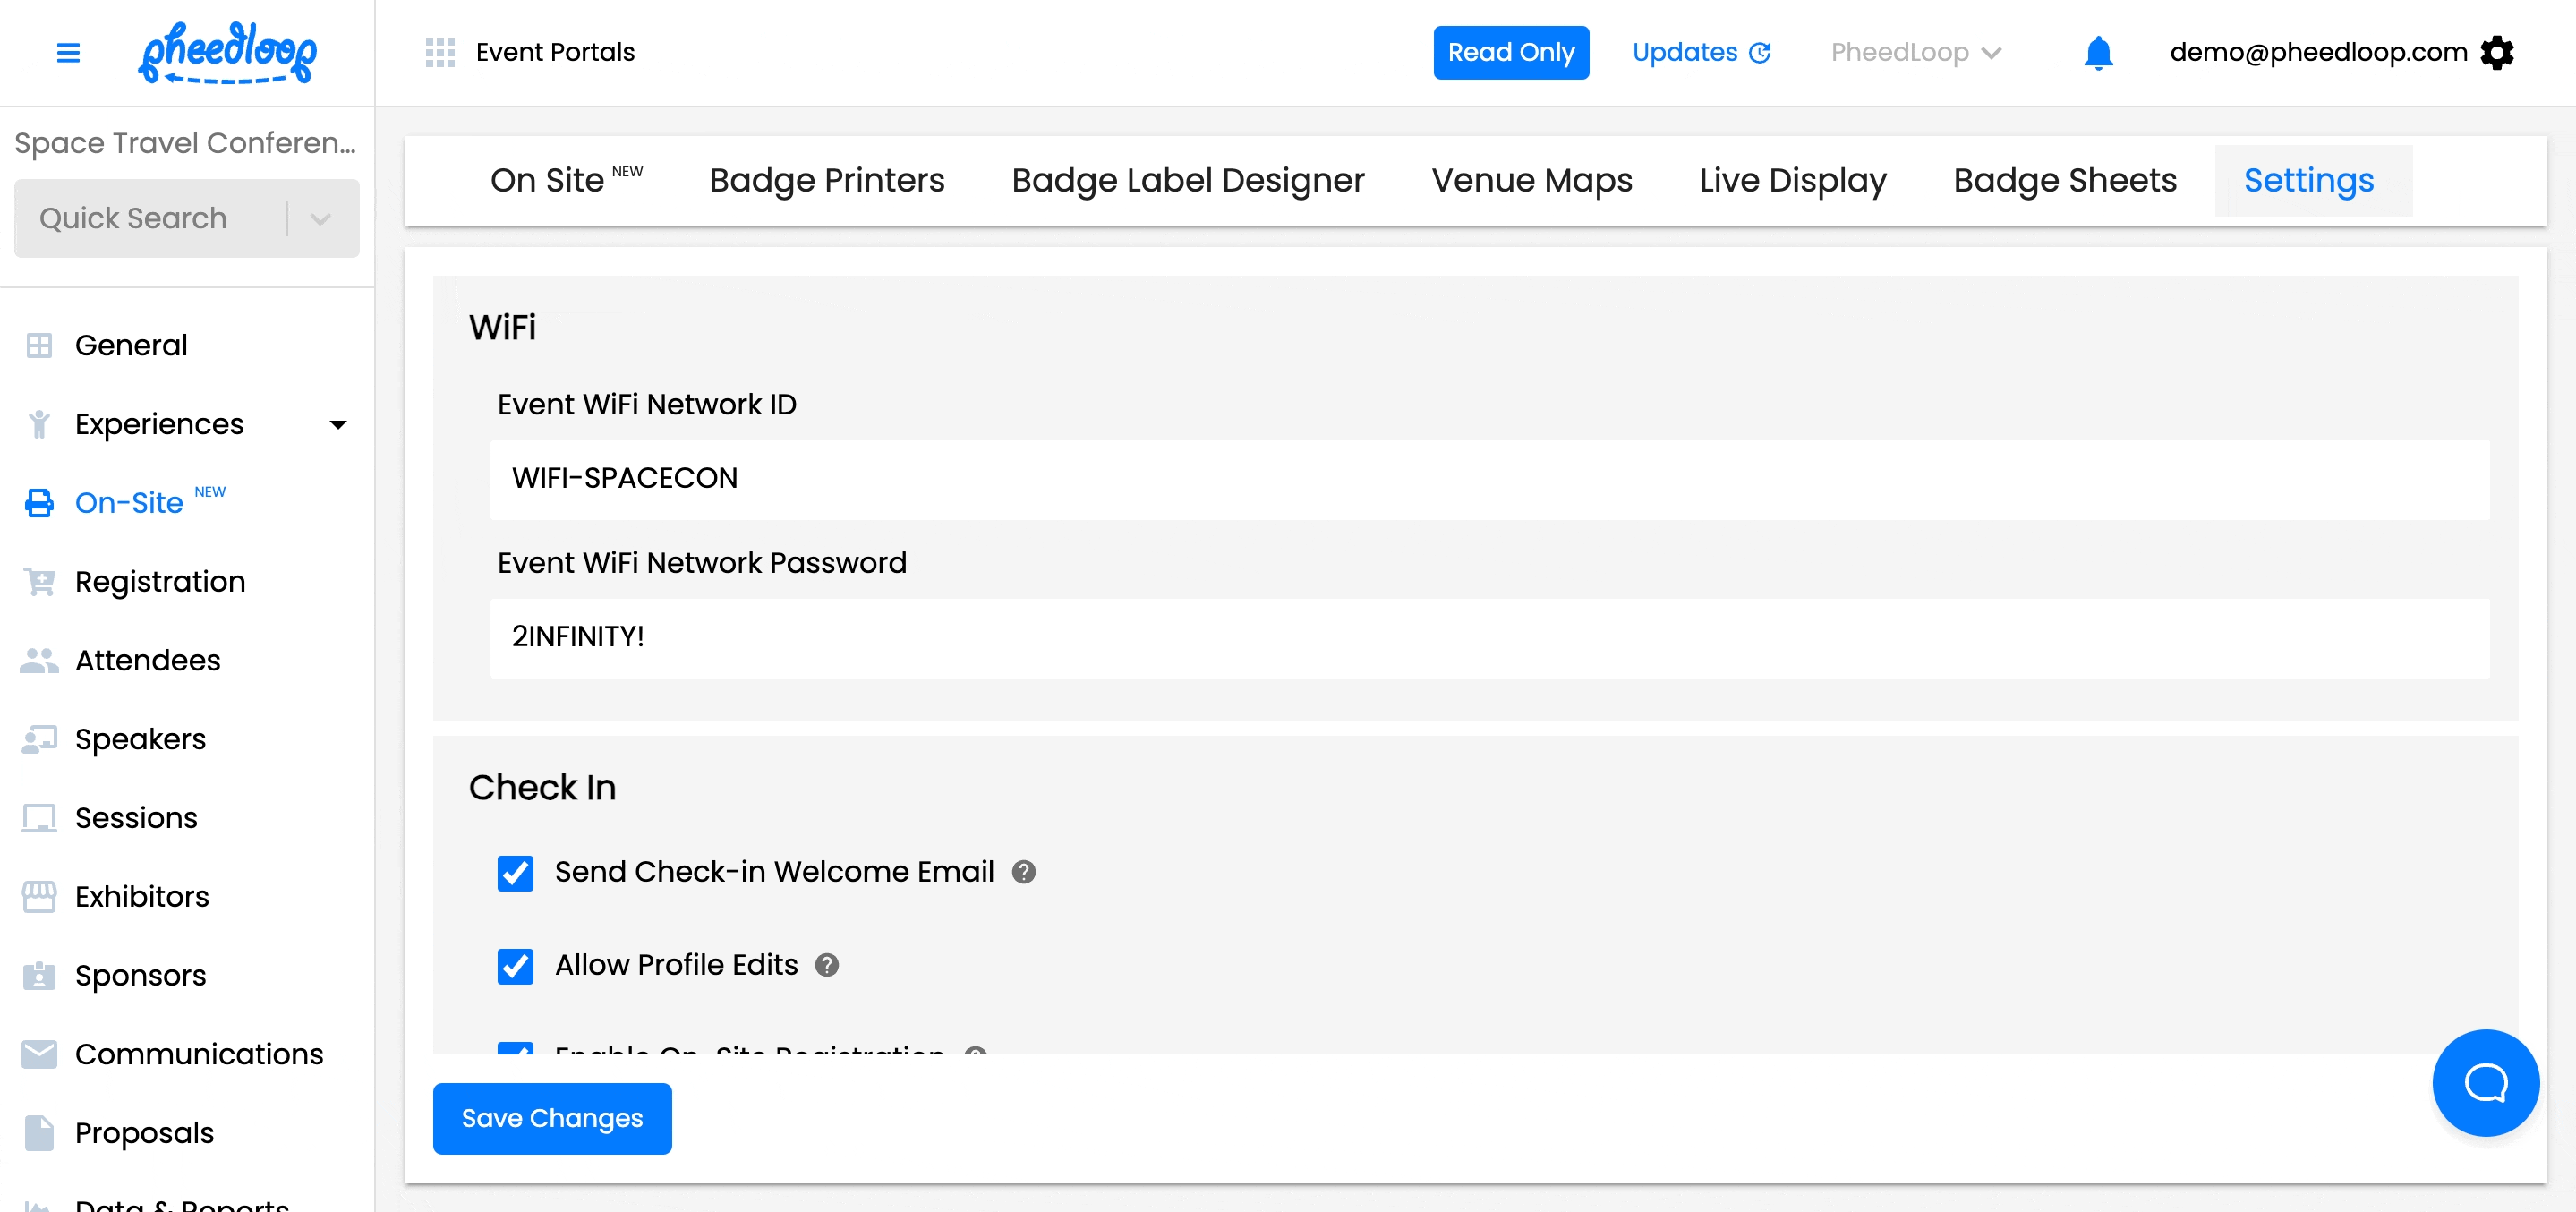Disable Allow Profile Edits
The width and height of the screenshot is (2576, 1212).
click(515, 966)
